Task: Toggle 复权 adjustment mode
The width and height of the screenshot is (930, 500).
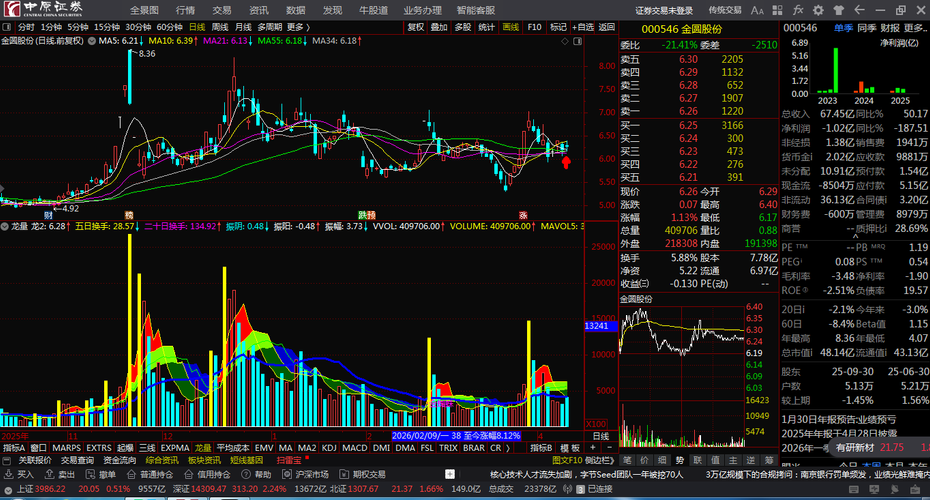Action: click(x=415, y=27)
